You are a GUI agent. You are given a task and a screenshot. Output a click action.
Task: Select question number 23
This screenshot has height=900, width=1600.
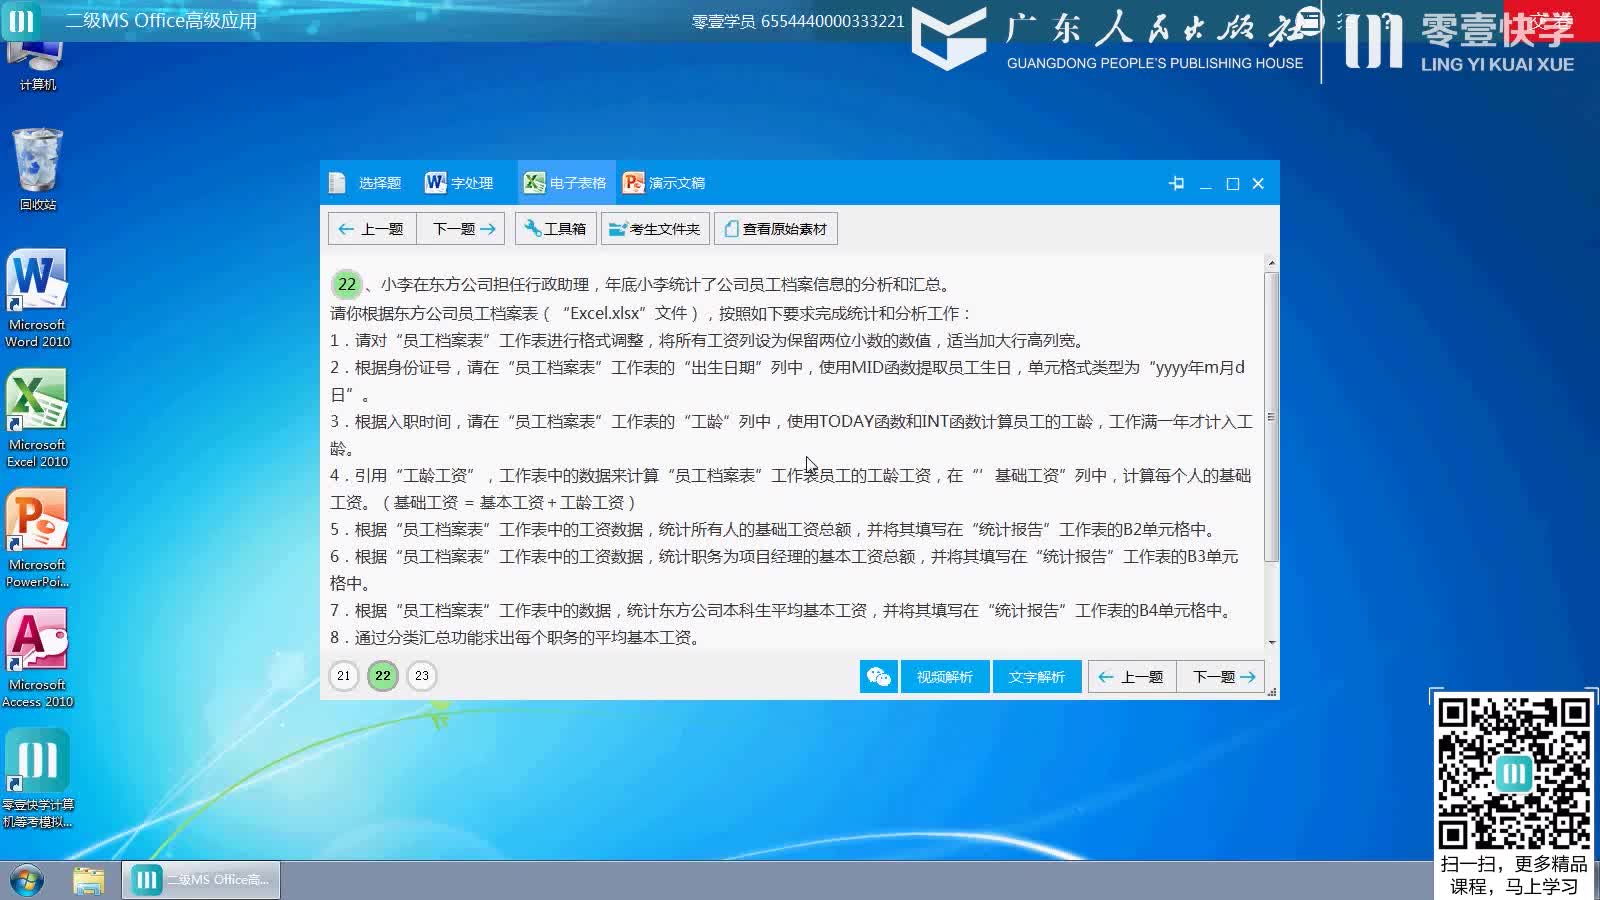click(422, 676)
